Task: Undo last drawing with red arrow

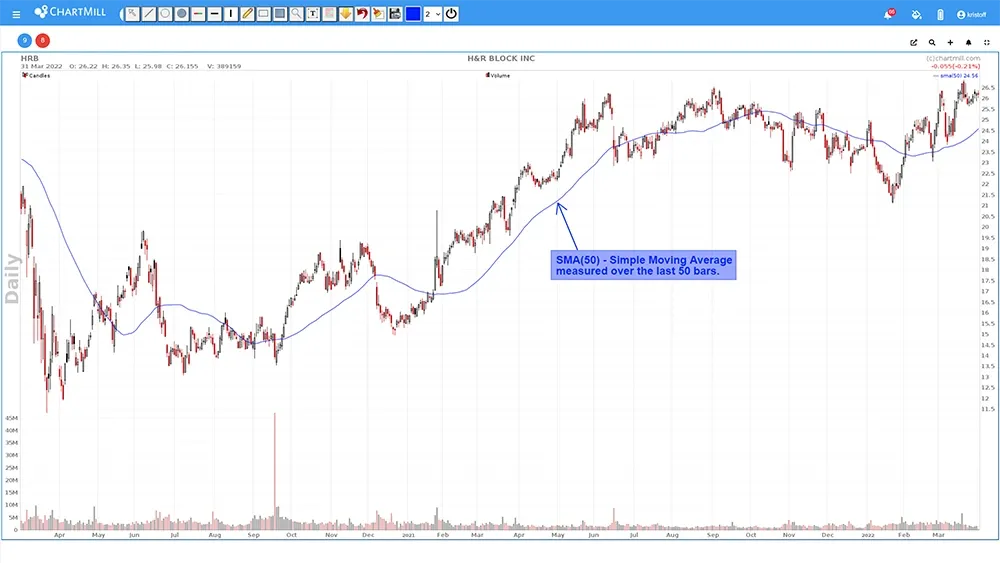Action: [x=362, y=13]
